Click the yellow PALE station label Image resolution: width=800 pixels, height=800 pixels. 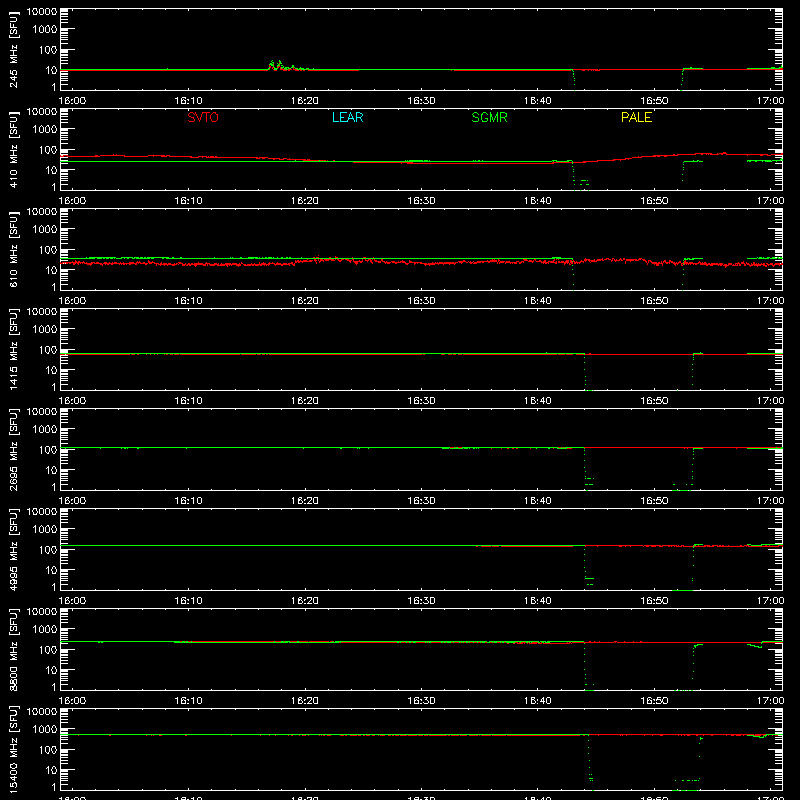[636, 117]
